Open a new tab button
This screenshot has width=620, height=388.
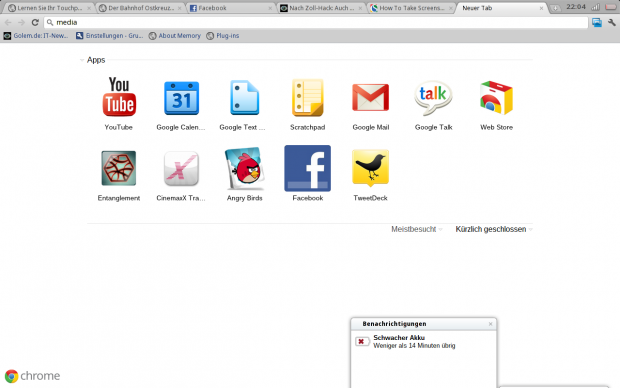555,8
